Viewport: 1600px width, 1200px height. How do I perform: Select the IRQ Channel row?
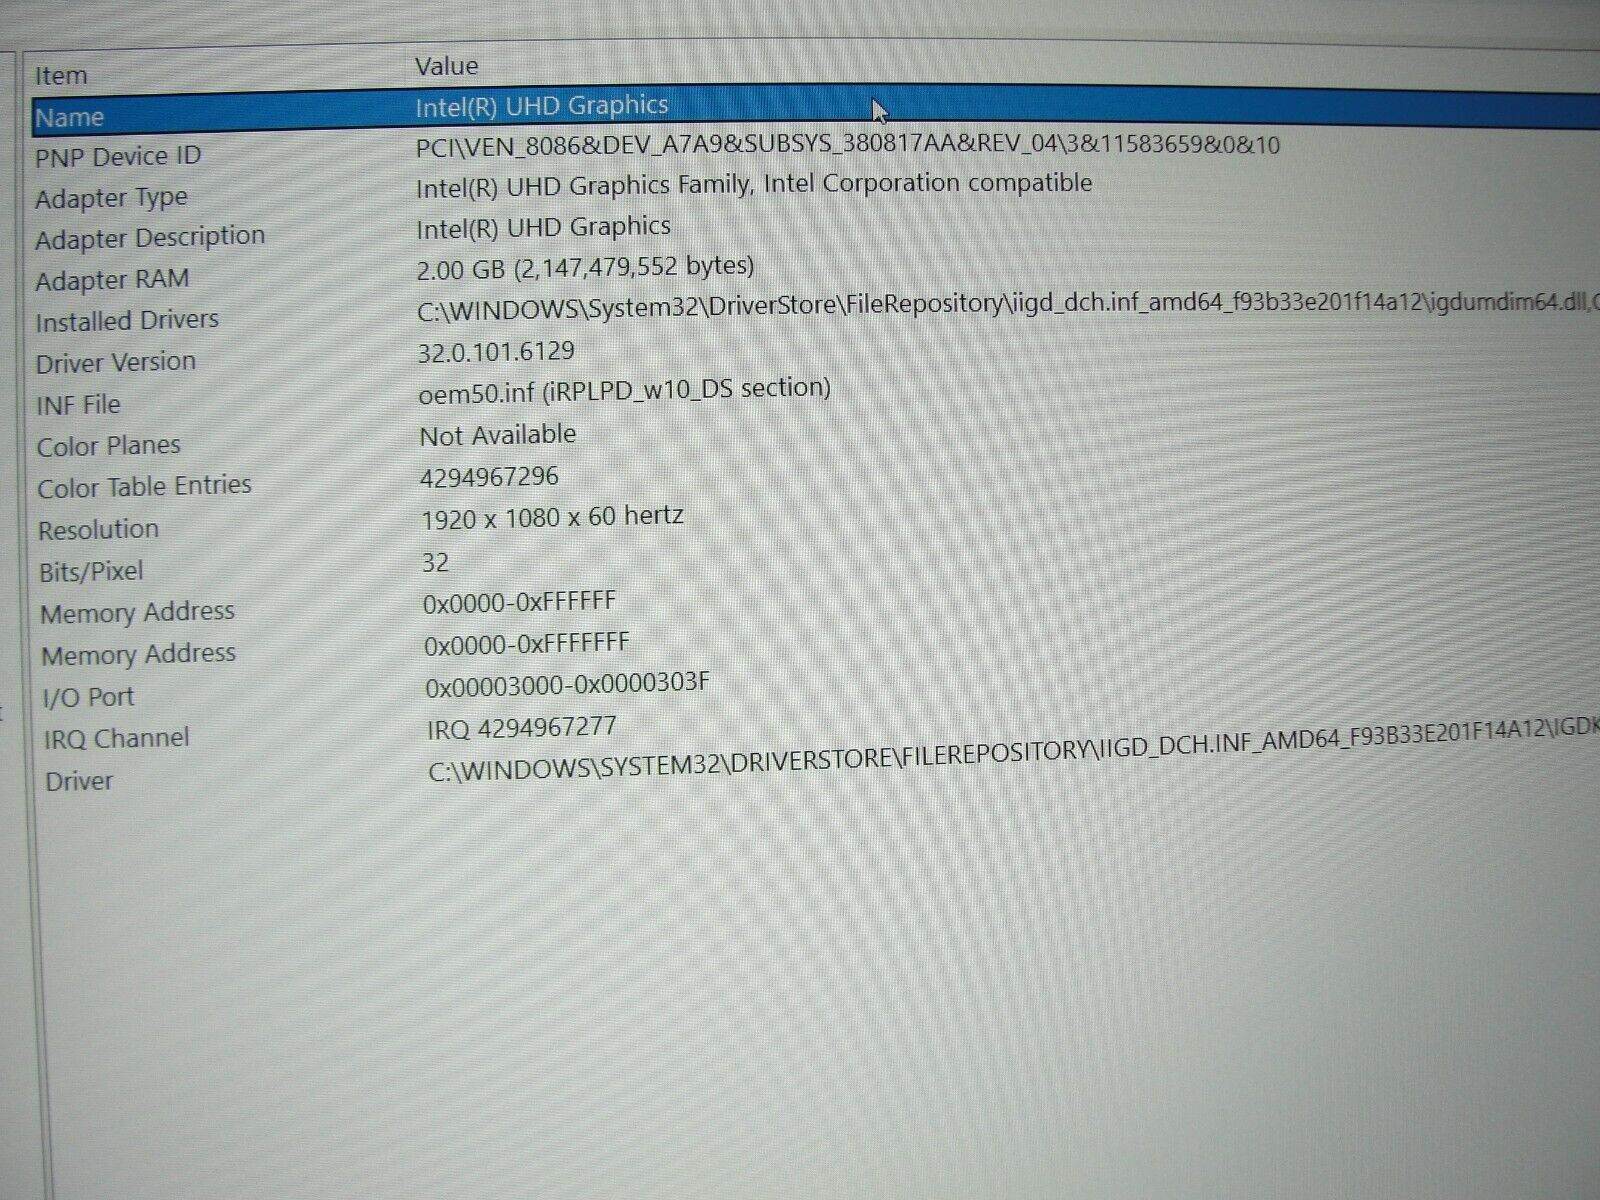(x=116, y=739)
